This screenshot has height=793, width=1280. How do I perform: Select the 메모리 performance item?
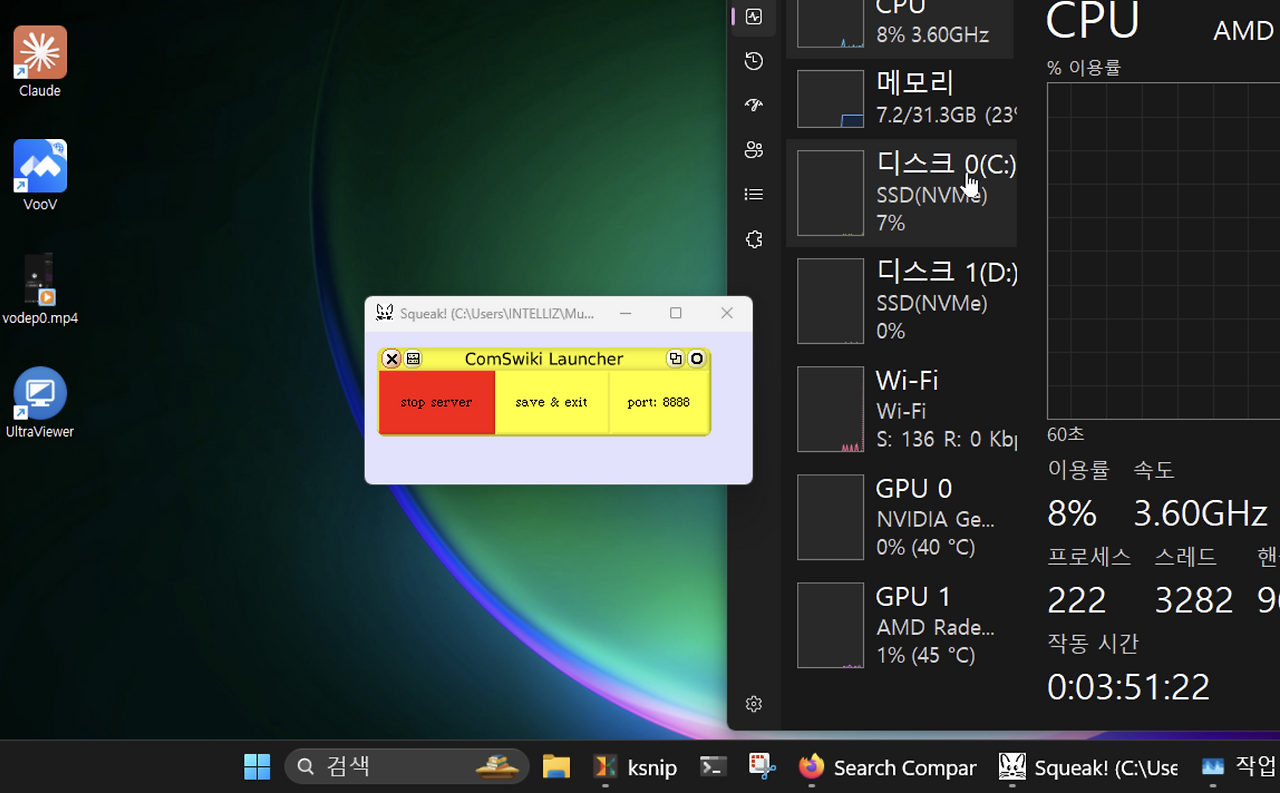901,98
